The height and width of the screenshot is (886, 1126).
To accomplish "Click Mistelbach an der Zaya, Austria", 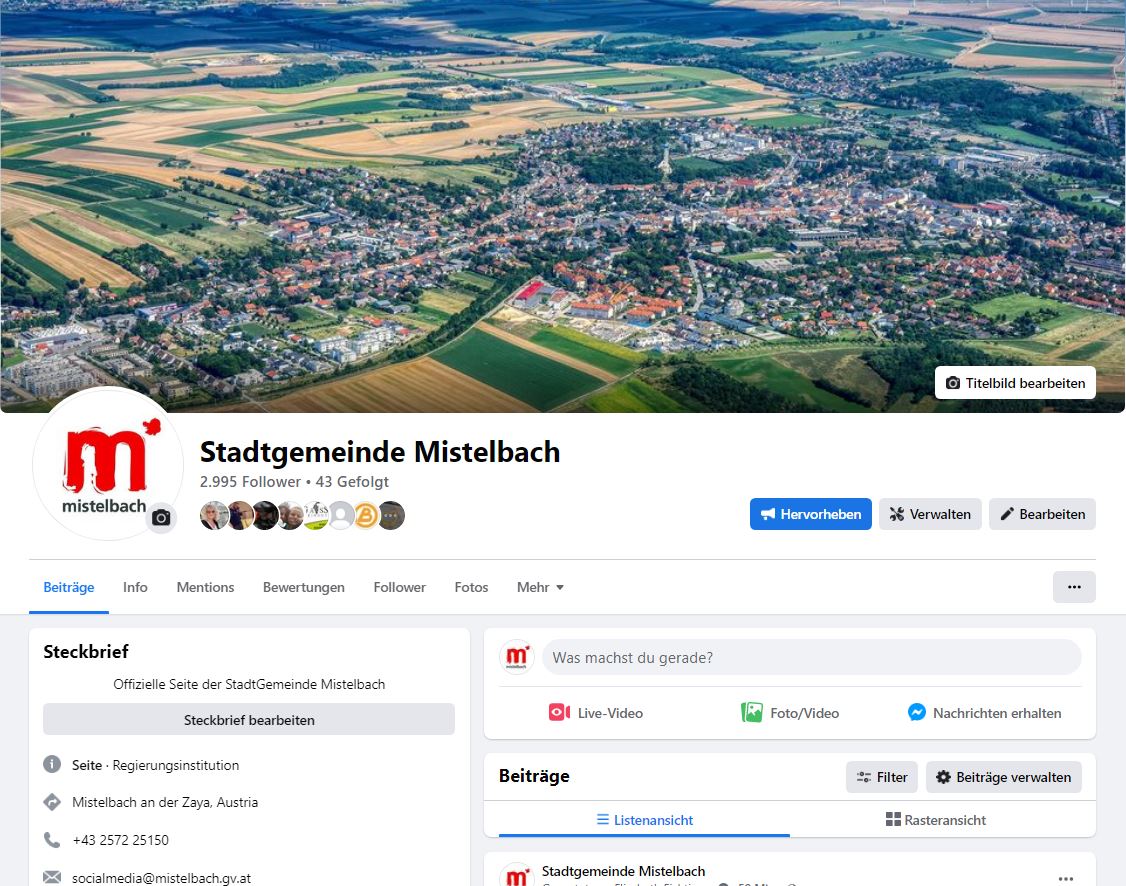I will tap(165, 802).
